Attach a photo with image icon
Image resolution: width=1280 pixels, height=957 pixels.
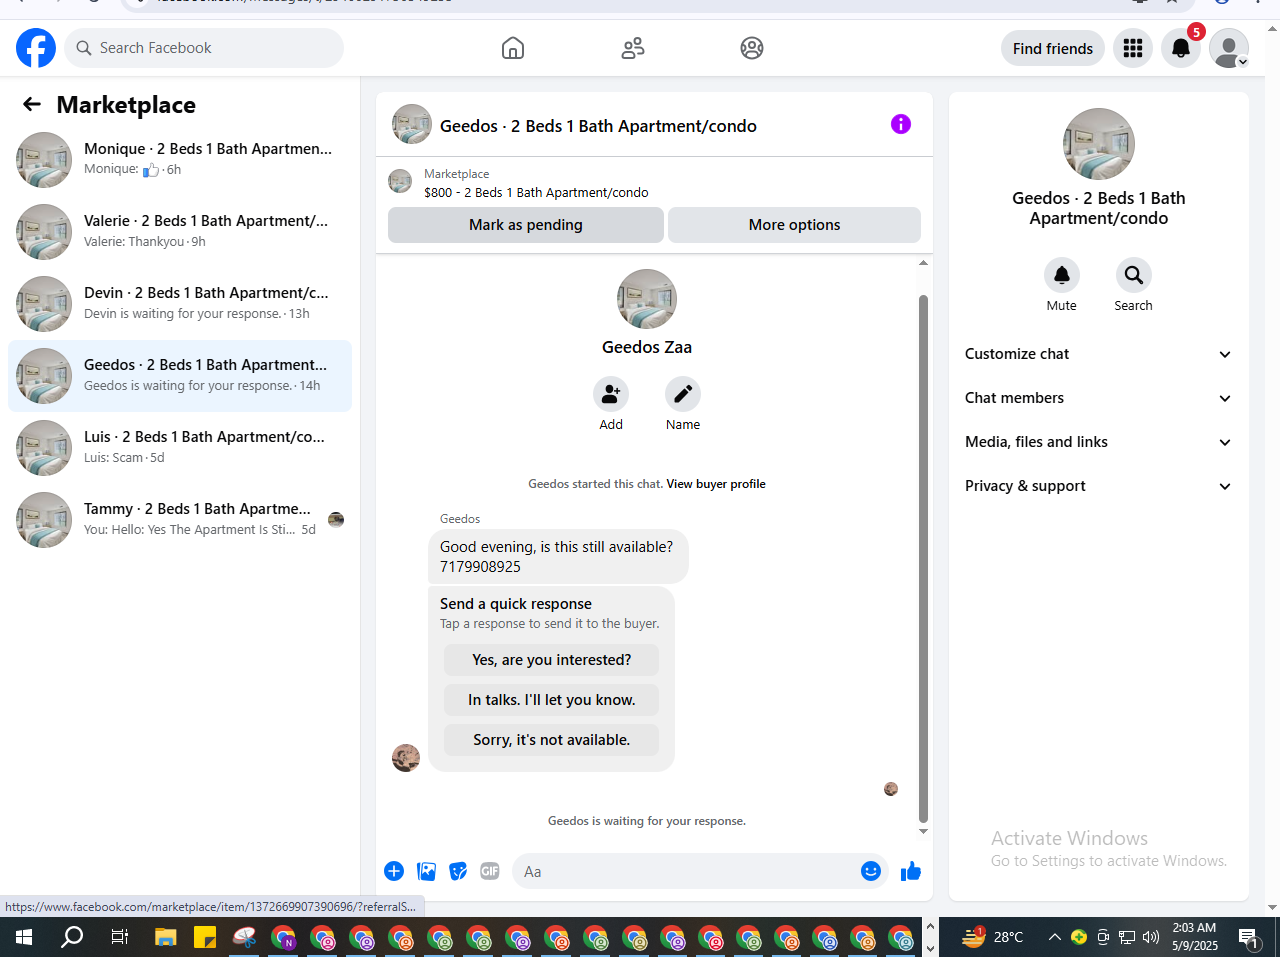pos(426,871)
